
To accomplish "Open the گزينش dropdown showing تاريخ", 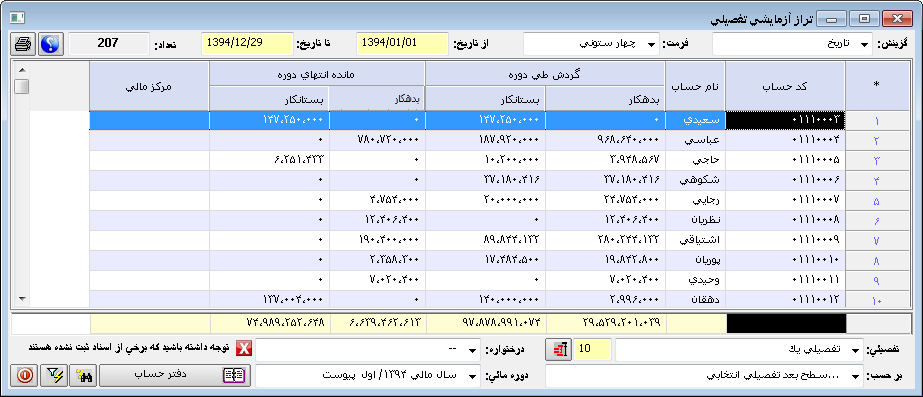I will pyautogui.click(x=791, y=44).
